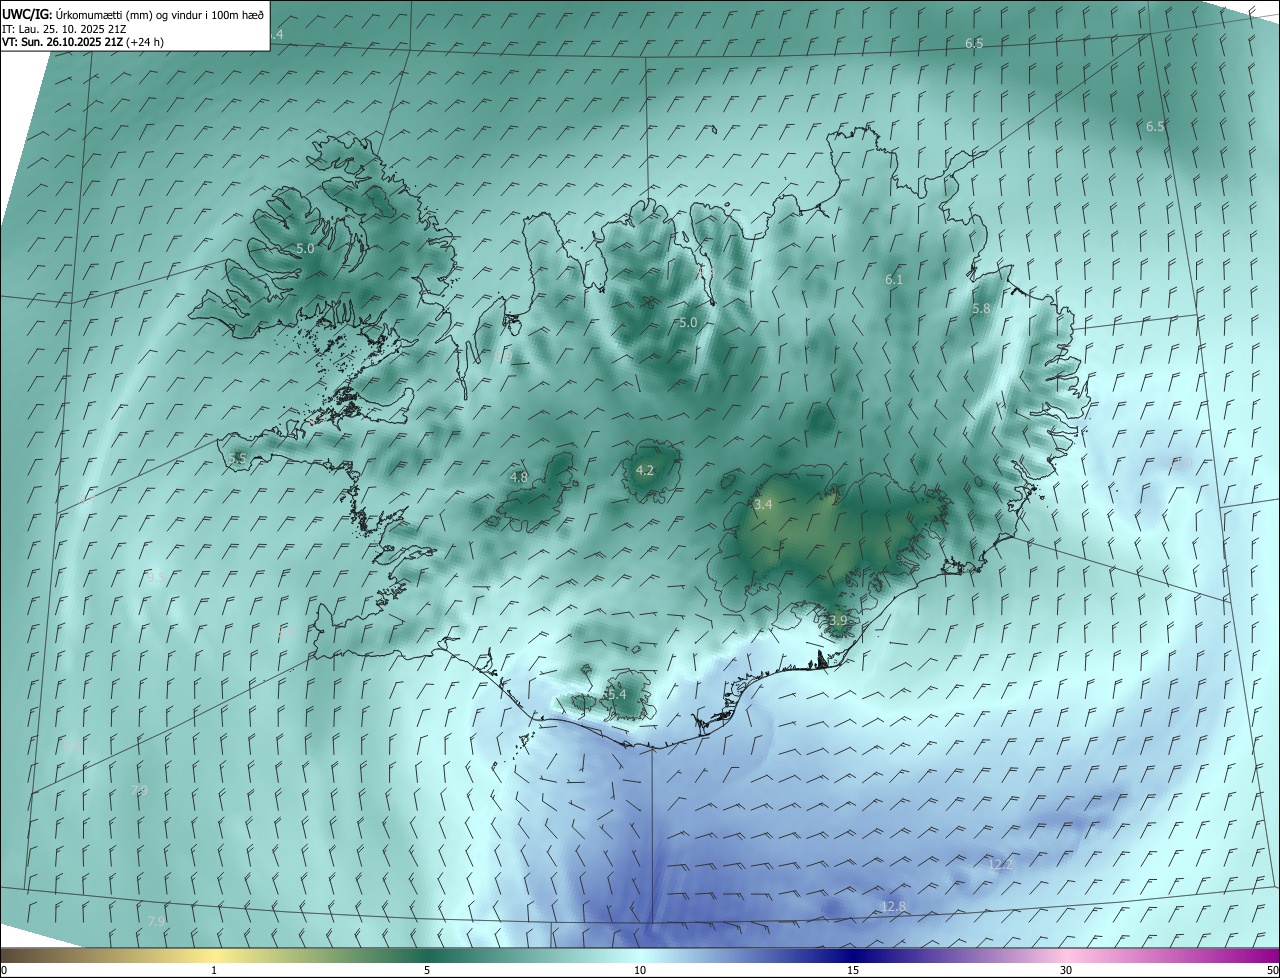The width and height of the screenshot is (1280, 978).
Task: Click the '5' tick on the color scale
Action: [427, 970]
